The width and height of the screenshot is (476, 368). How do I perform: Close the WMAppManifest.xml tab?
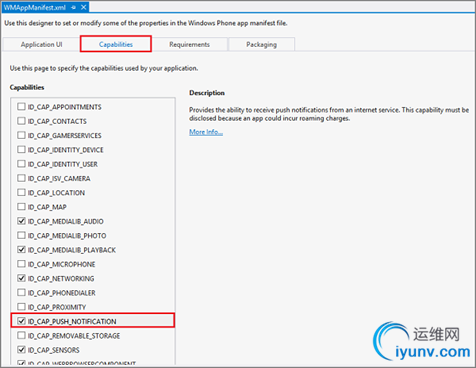point(84,7)
